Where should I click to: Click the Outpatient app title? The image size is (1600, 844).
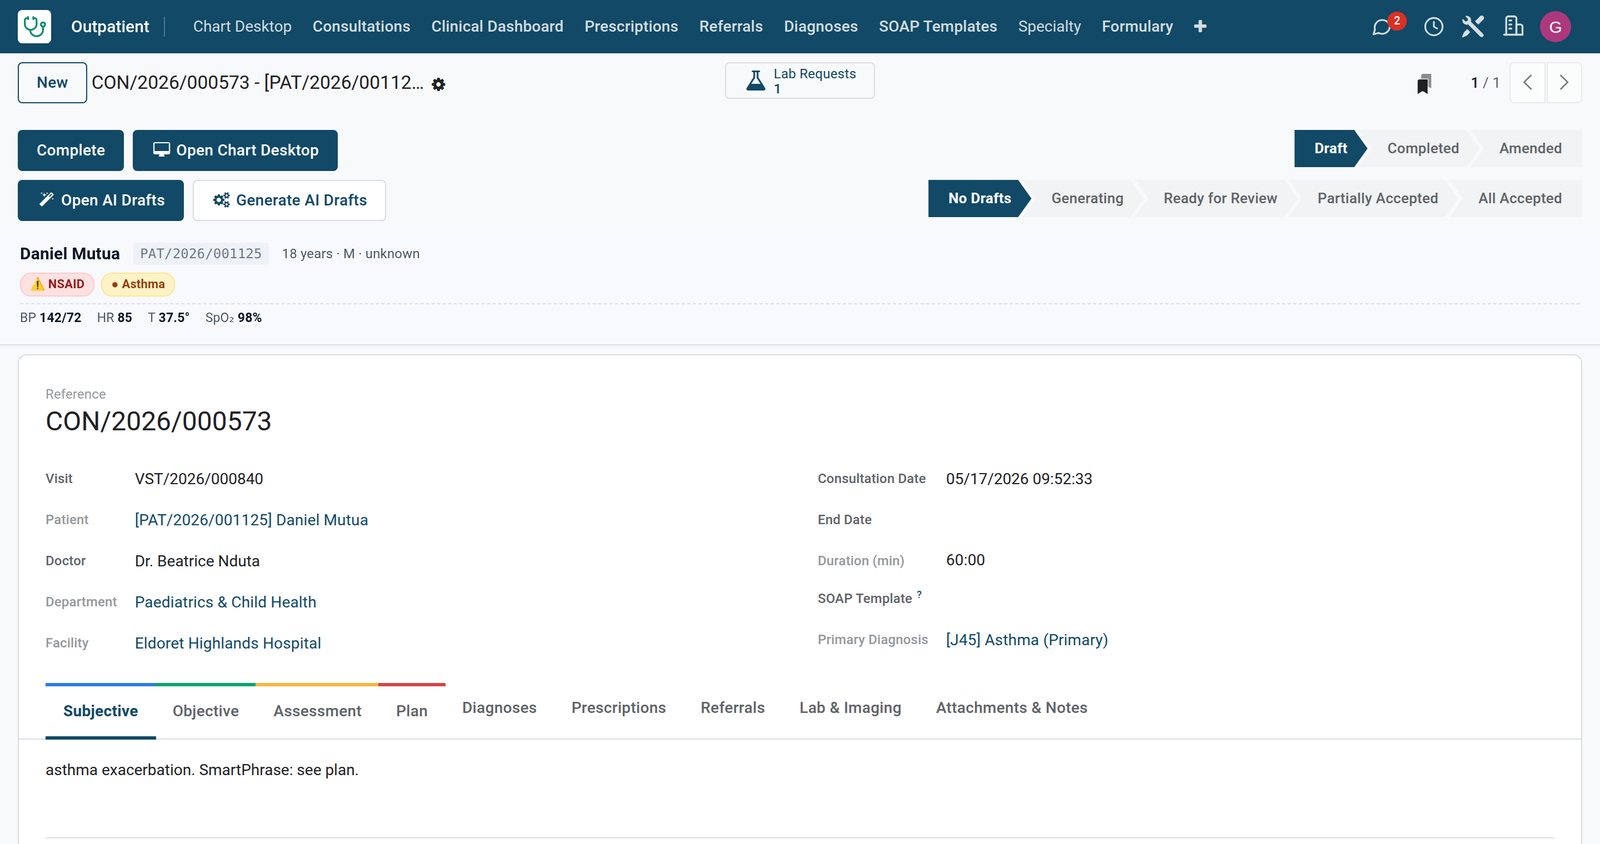pyautogui.click(x=110, y=26)
